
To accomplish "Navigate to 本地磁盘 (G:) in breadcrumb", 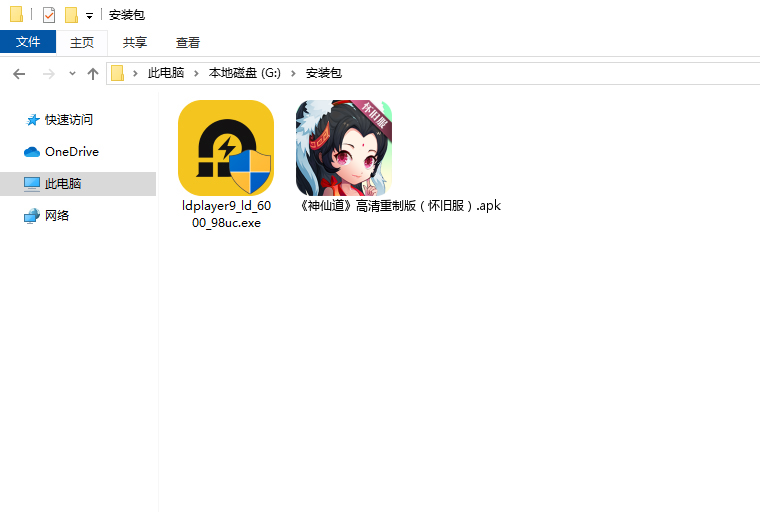I will (245, 73).
